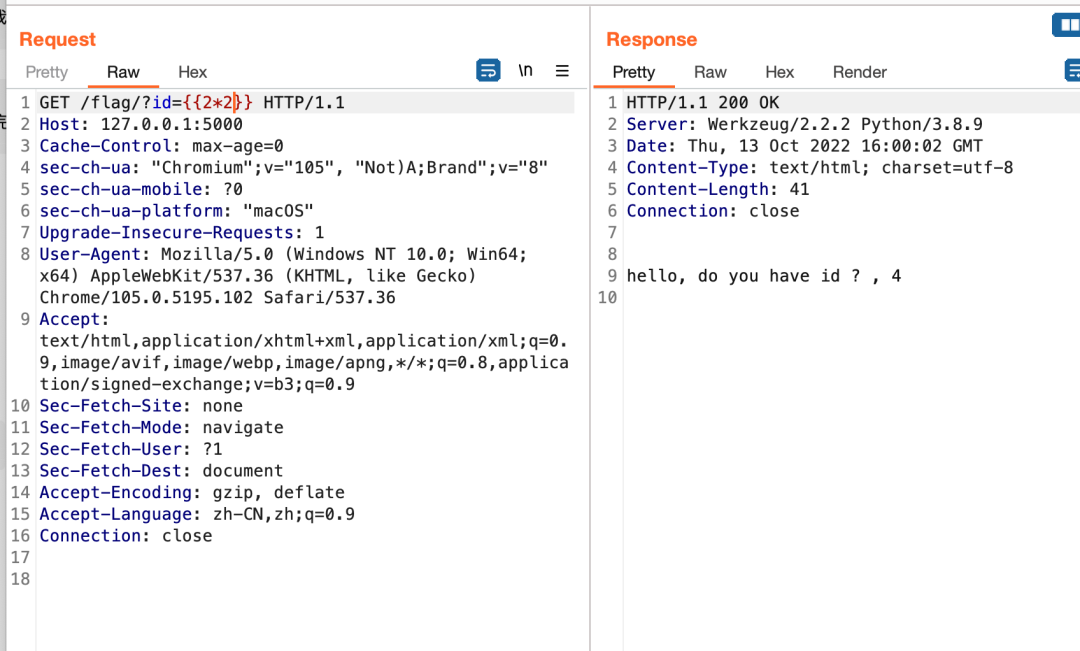Click the Host: 127.0.0.1:5000 header line
Viewport: 1080px width, 651px height.
(x=141, y=124)
